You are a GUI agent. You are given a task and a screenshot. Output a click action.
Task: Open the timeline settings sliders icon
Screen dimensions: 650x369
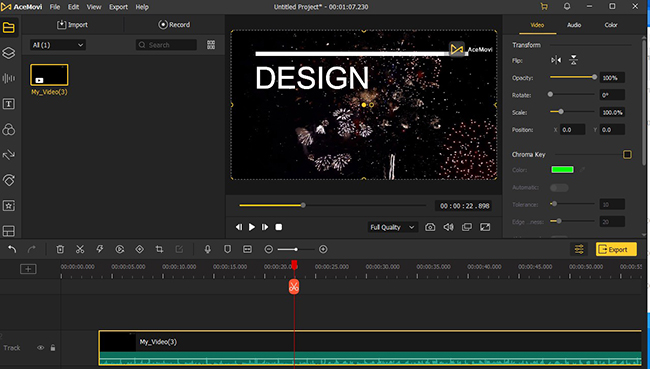579,249
